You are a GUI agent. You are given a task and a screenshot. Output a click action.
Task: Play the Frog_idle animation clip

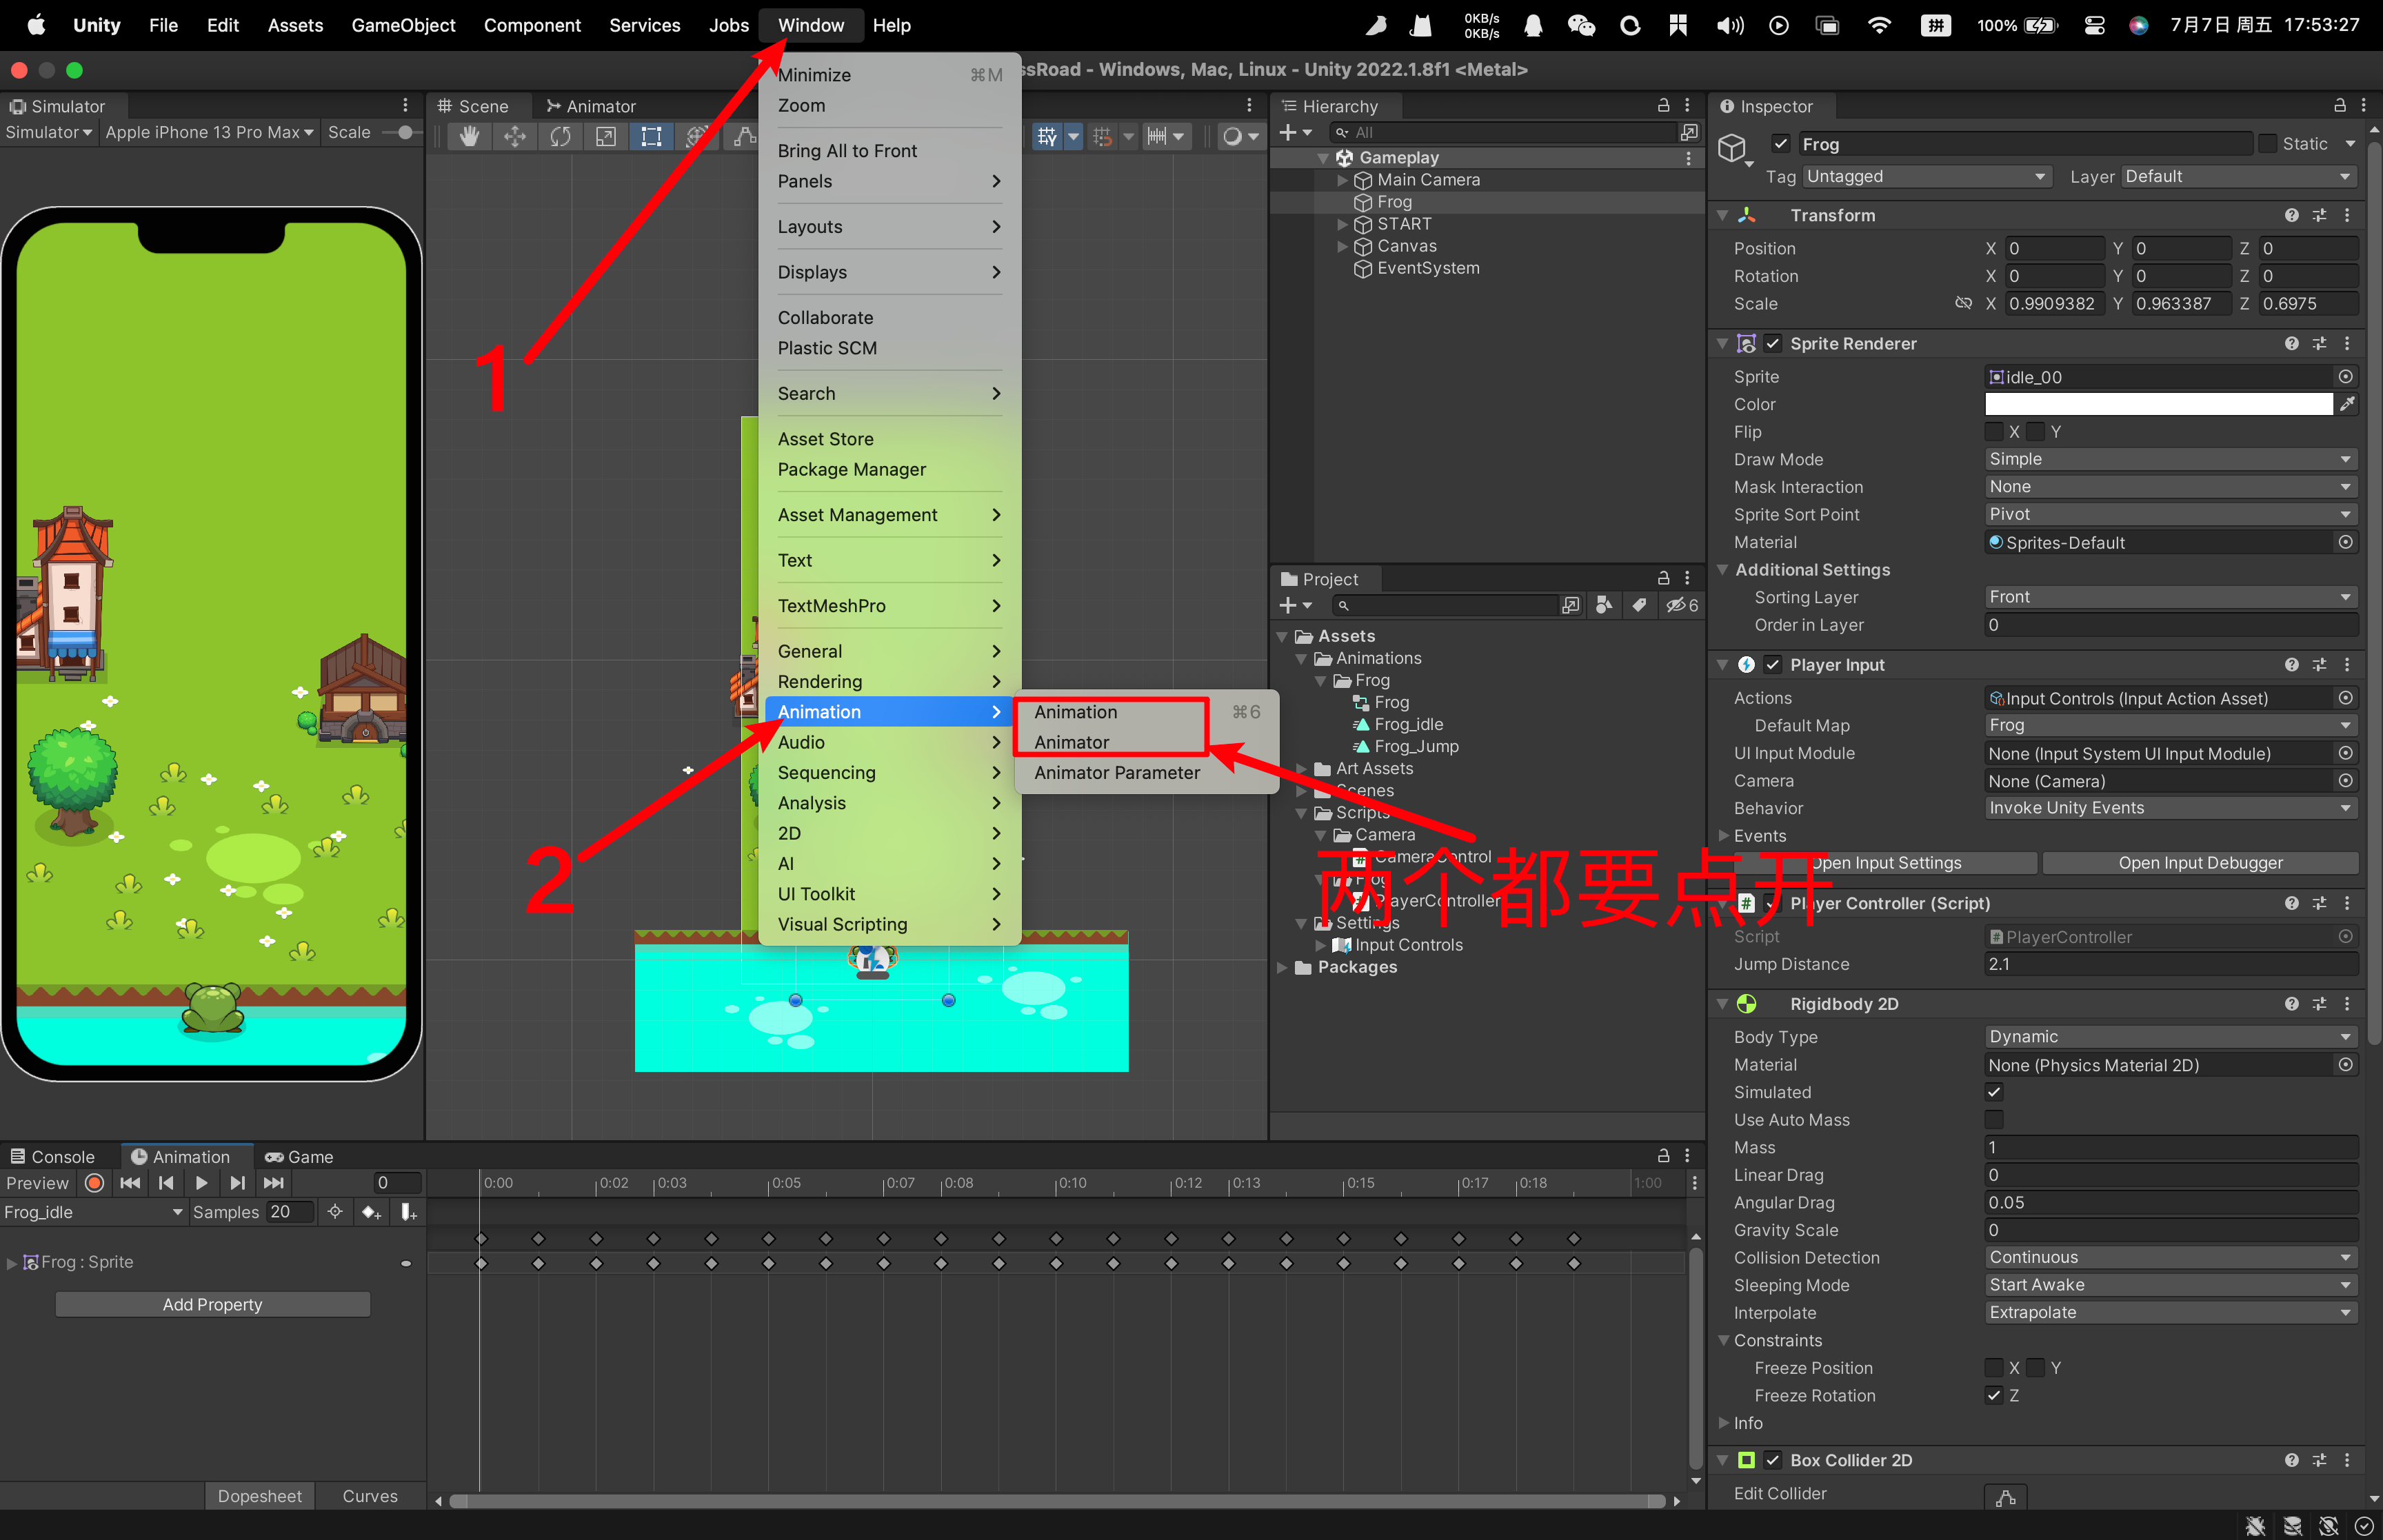(x=201, y=1183)
